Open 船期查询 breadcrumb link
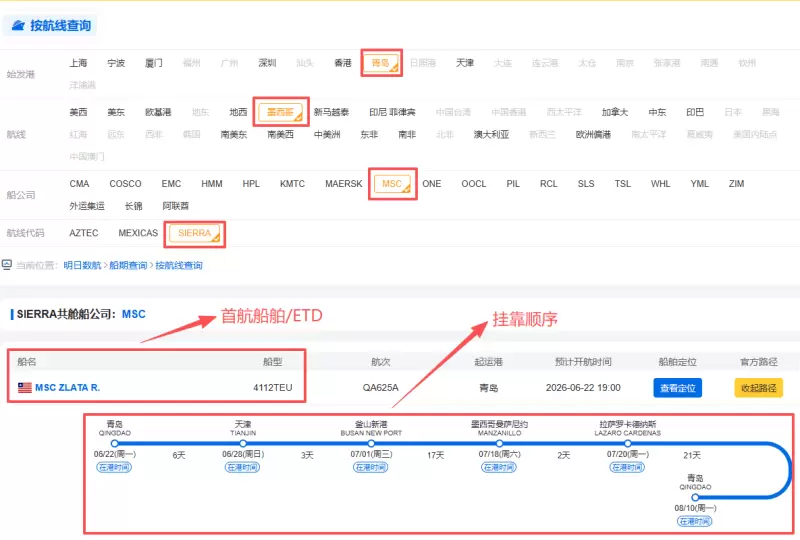This screenshot has width=800, height=540. [128, 265]
